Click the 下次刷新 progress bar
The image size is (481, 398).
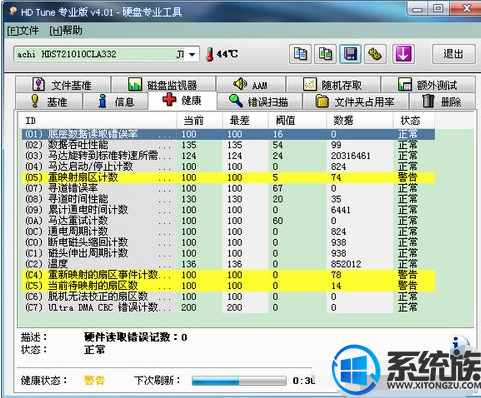pos(239,381)
